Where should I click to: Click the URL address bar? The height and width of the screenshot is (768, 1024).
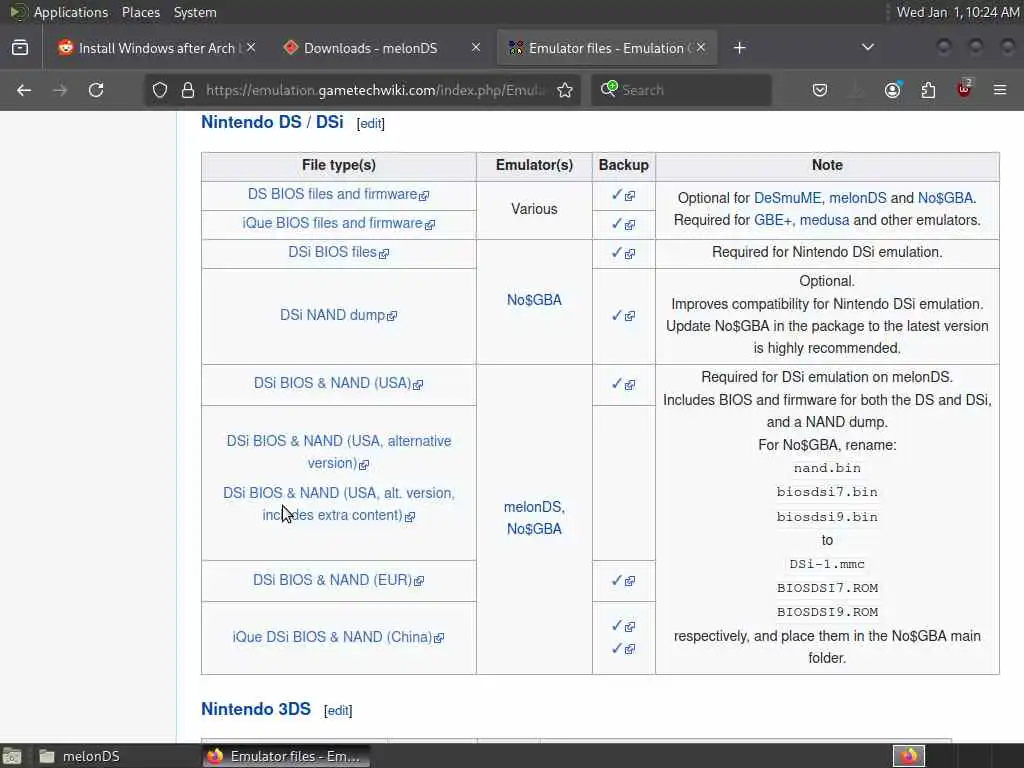pos(375,90)
